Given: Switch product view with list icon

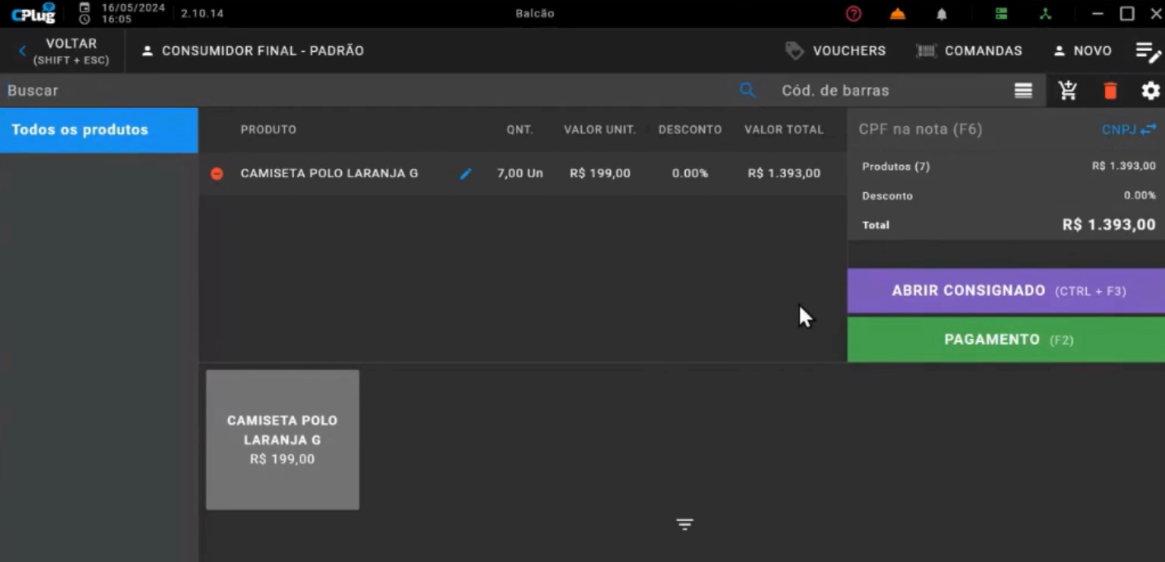Looking at the screenshot, I should pos(1023,91).
